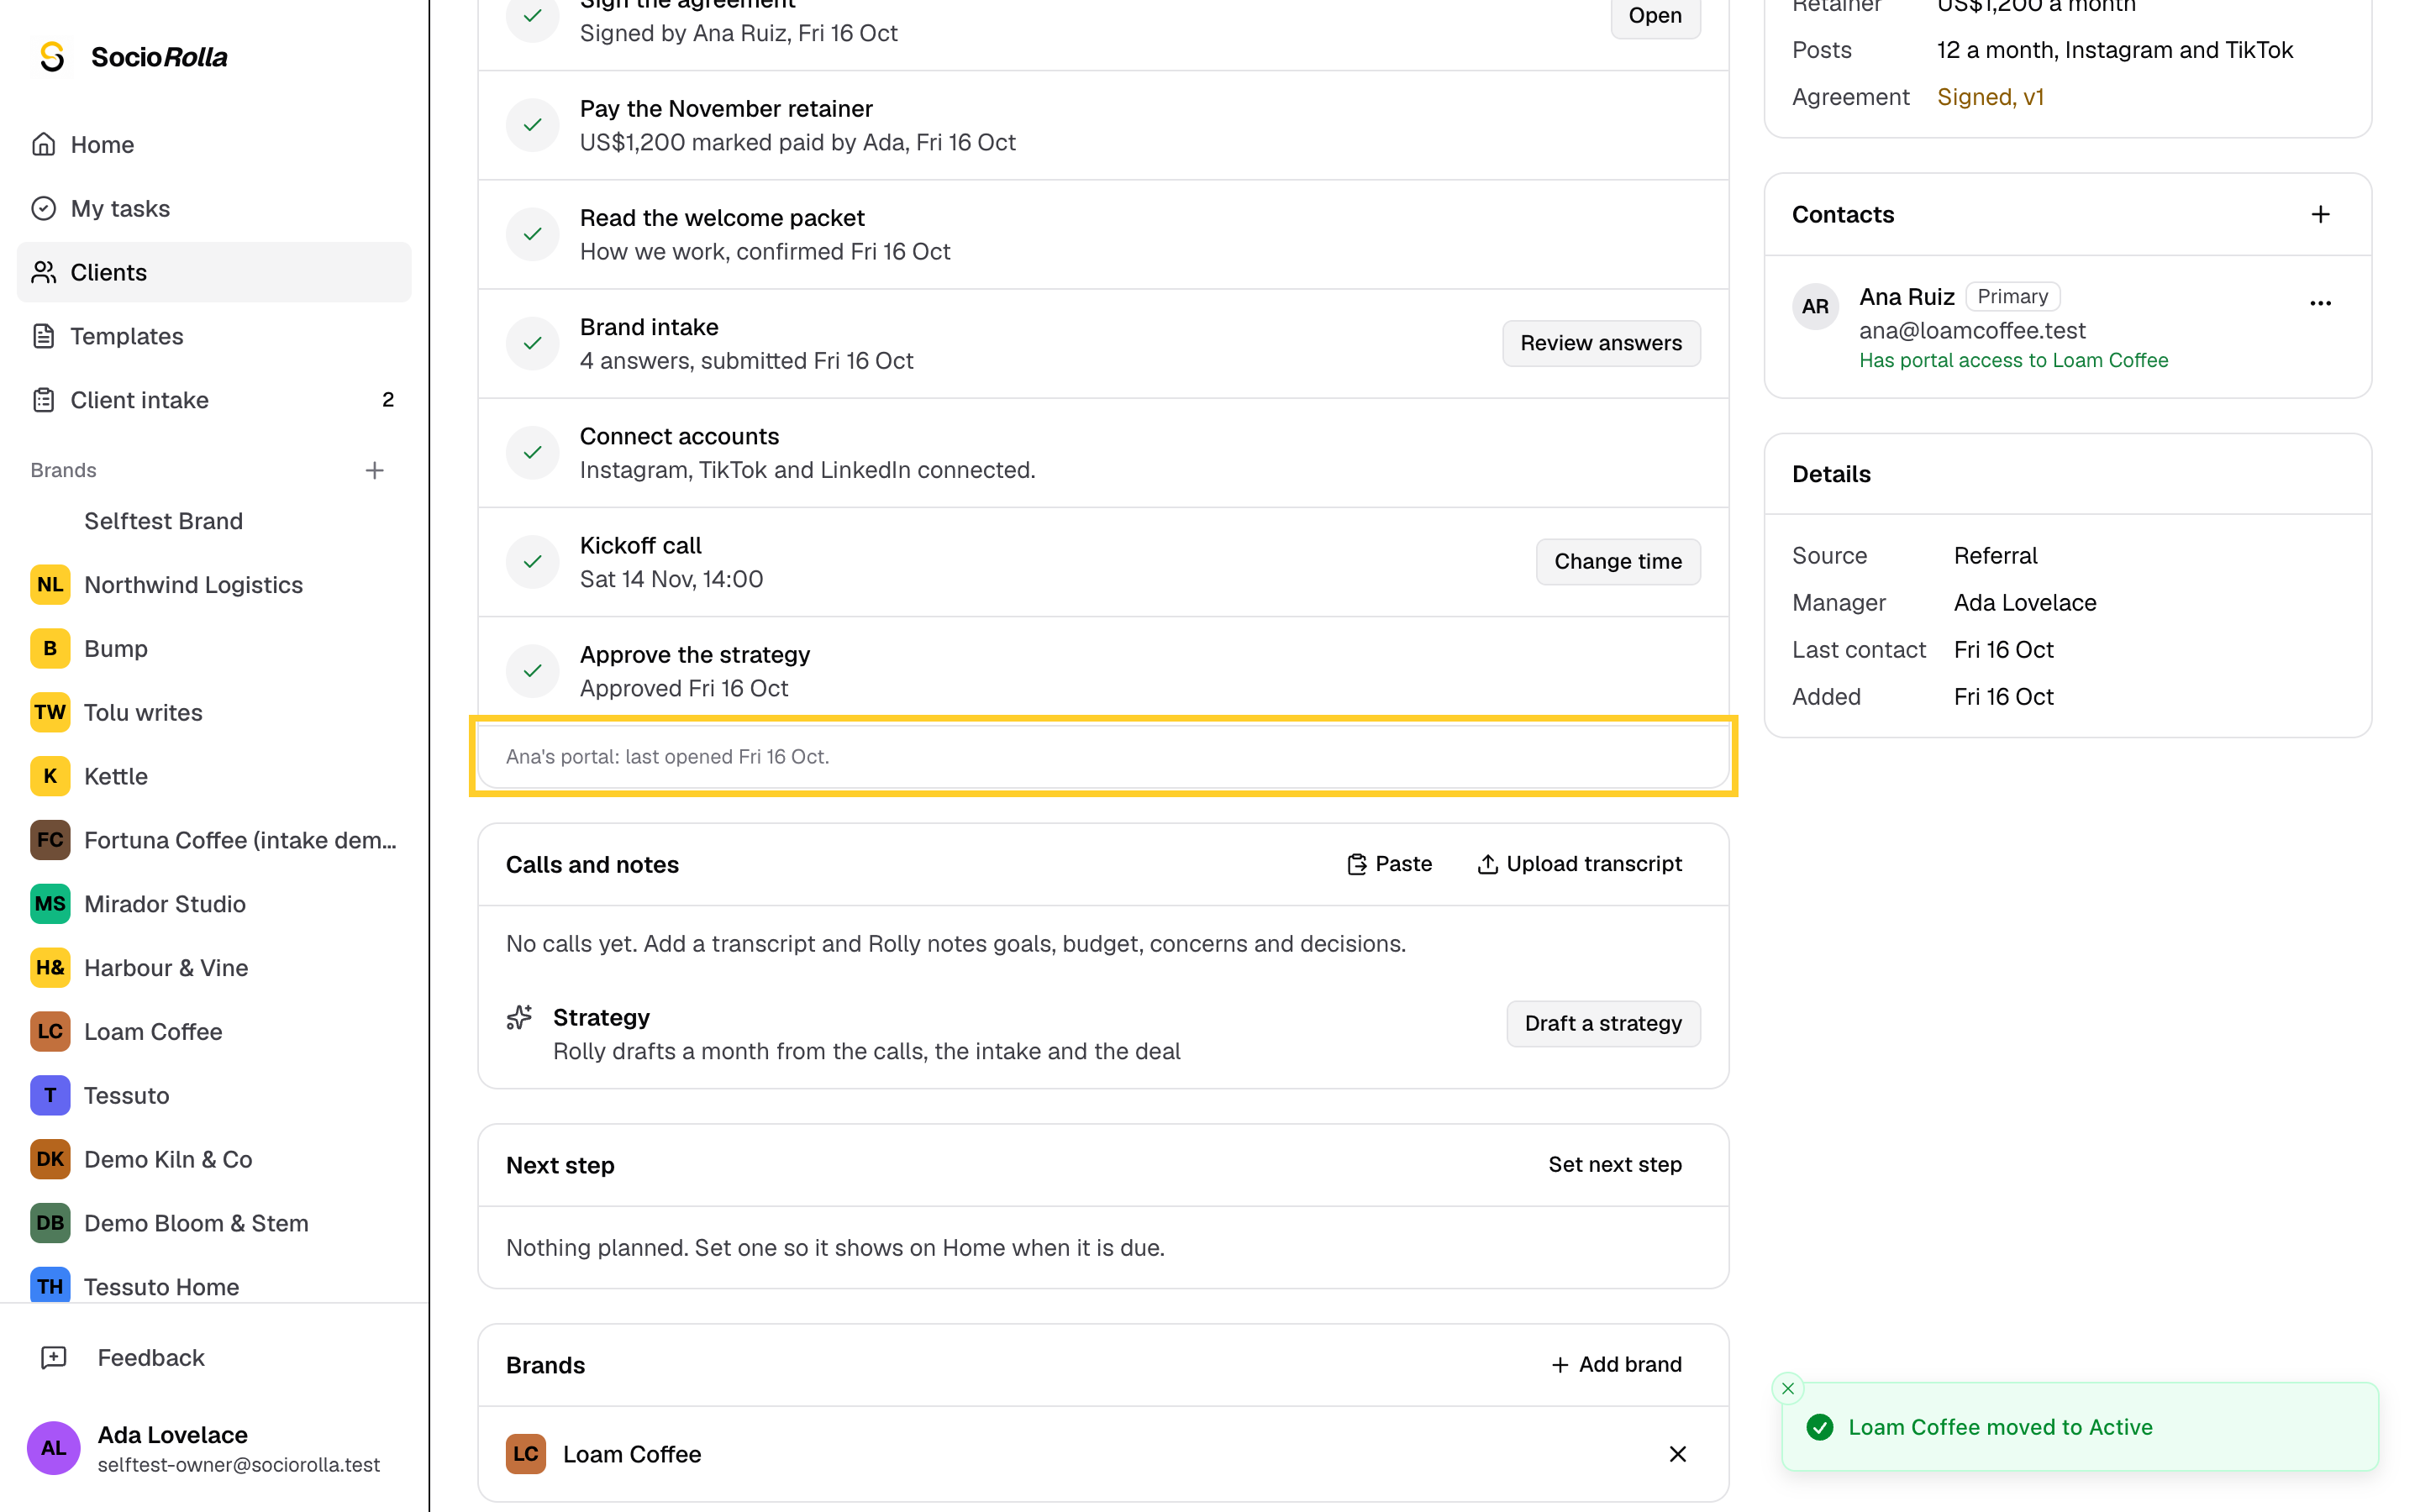This screenshot has height=1512, width=2420.
Task: Open the Templates page
Action: pyautogui.click(x=213, y=336)
